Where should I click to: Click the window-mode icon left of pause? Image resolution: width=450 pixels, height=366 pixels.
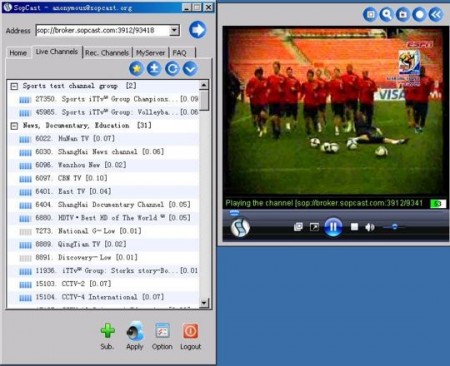pyautogui.click(x=298, y=227)
